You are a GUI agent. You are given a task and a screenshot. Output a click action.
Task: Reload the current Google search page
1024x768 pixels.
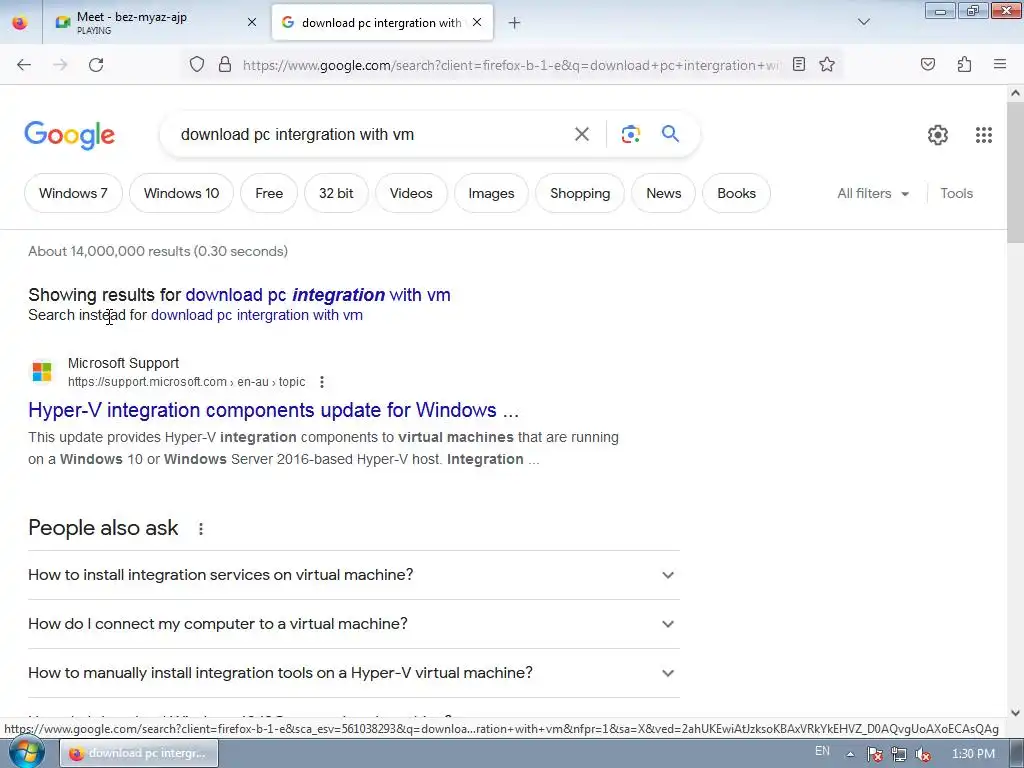96,65
